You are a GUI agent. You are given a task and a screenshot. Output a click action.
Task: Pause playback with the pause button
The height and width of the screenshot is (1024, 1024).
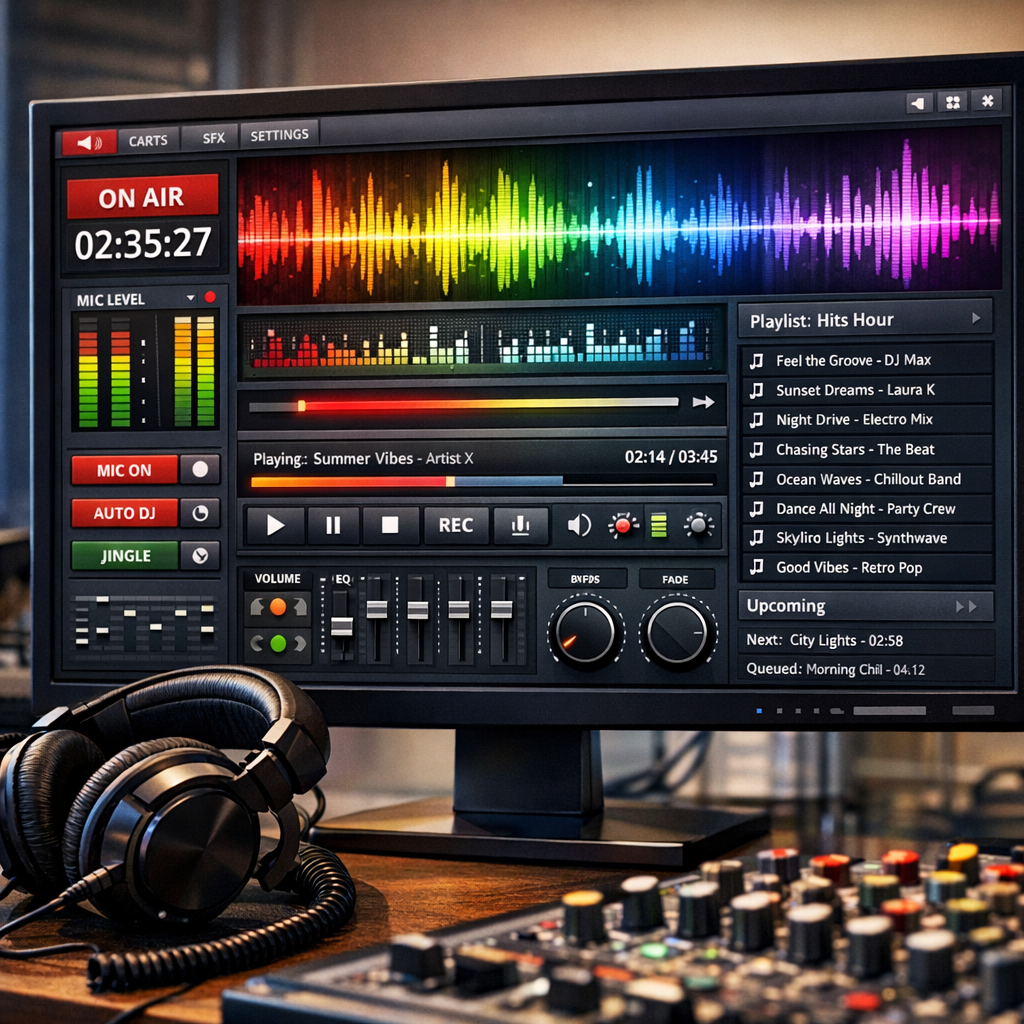point(333,525)
